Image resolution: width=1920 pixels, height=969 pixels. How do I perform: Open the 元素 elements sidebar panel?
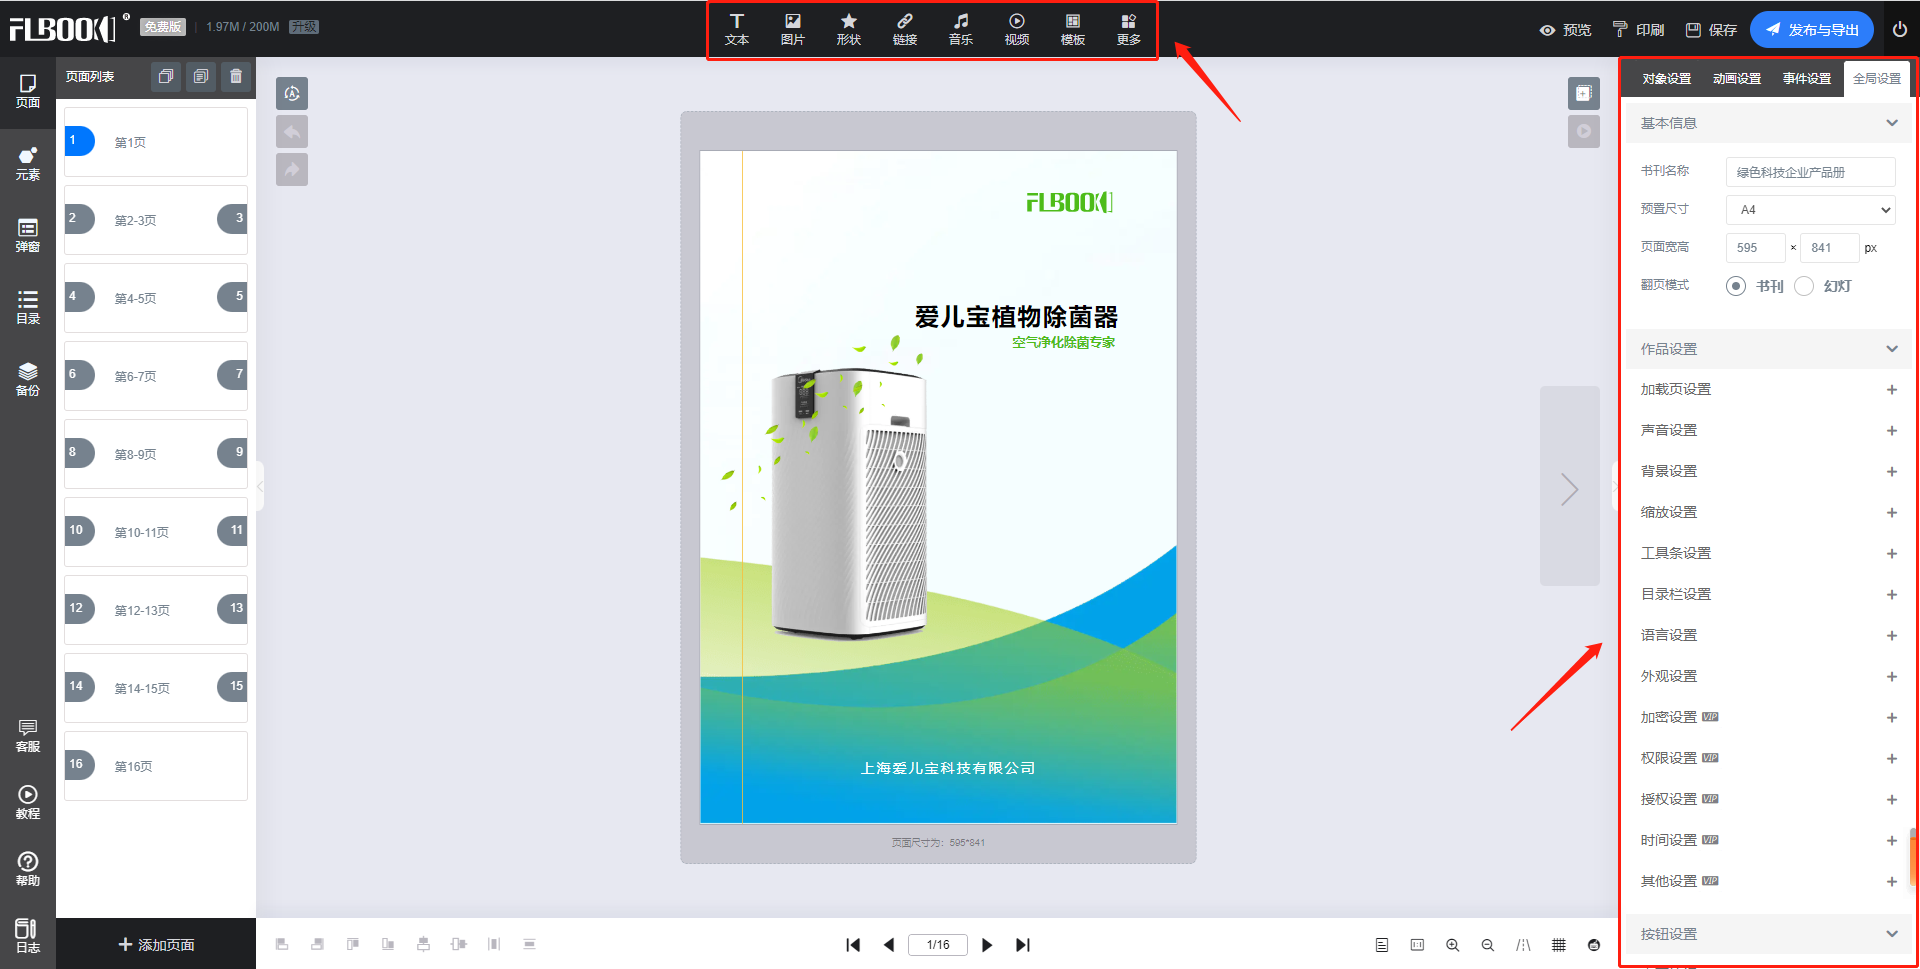point(28,164)
